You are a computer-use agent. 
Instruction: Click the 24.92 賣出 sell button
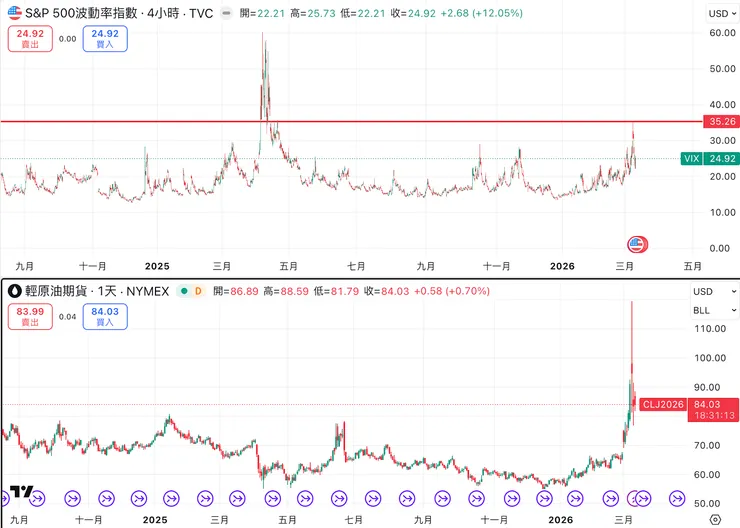[x=30, y=39]
